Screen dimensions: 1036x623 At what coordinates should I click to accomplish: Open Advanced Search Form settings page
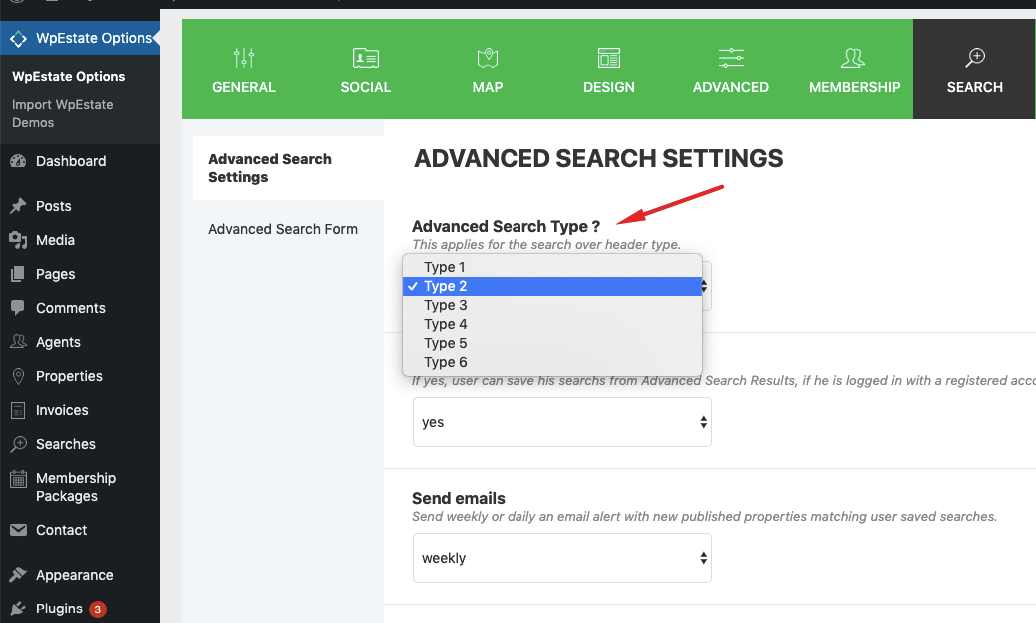(282, 229)
